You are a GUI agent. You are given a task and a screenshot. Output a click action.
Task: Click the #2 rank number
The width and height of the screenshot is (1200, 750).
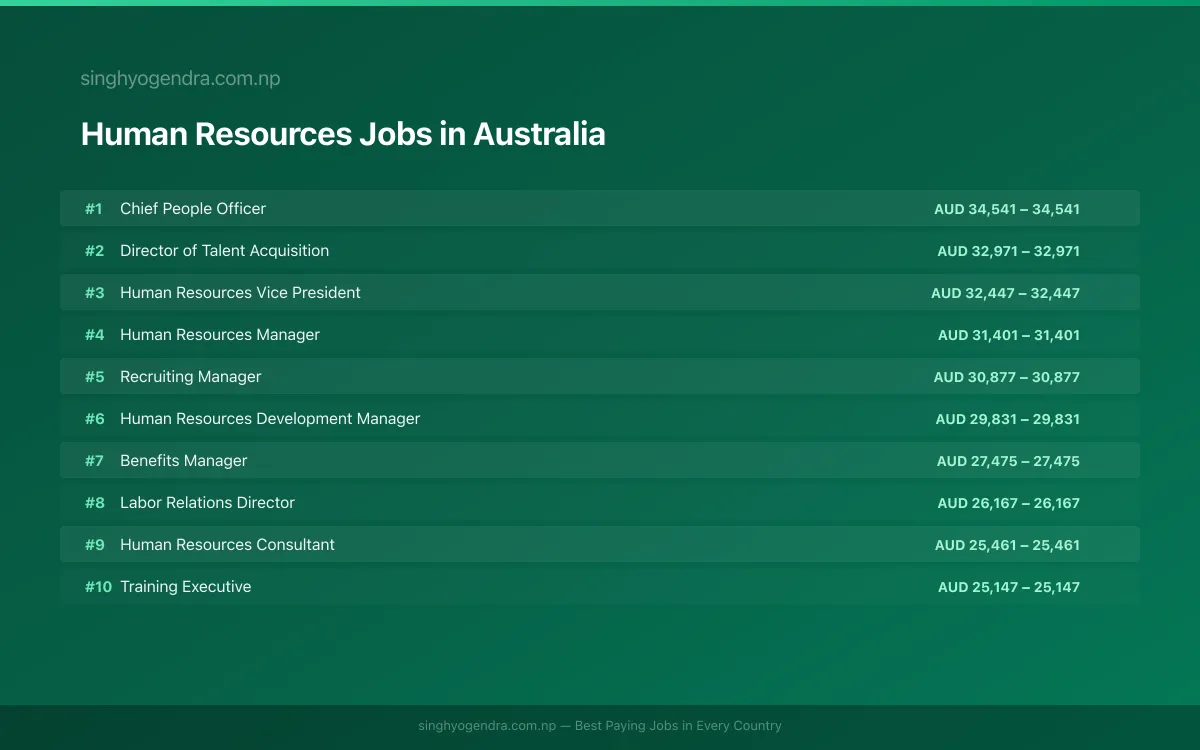click(x=94, y=251)
